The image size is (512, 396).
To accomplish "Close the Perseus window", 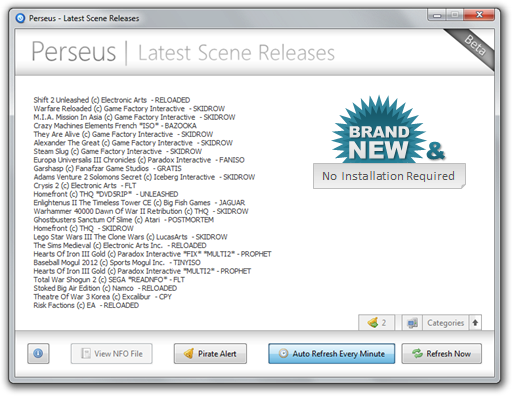I will (x=479, y=15).
